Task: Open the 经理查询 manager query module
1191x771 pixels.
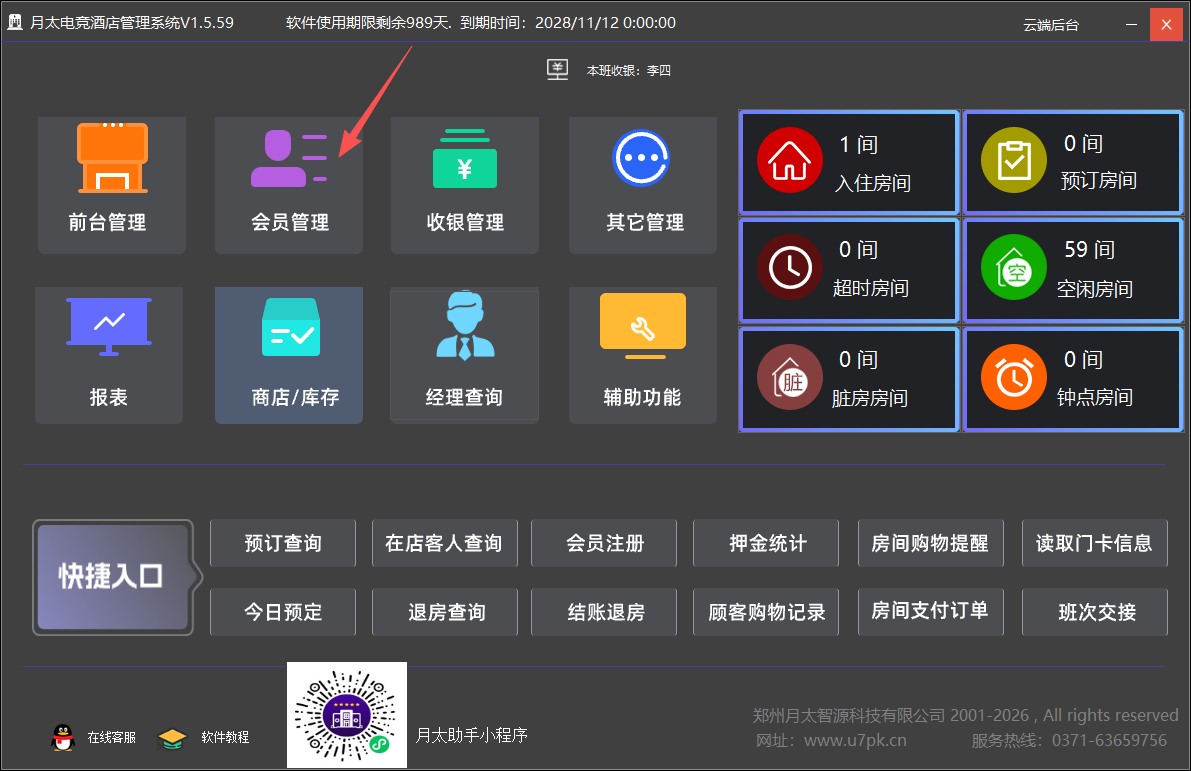Action: (x=465, y=355)
